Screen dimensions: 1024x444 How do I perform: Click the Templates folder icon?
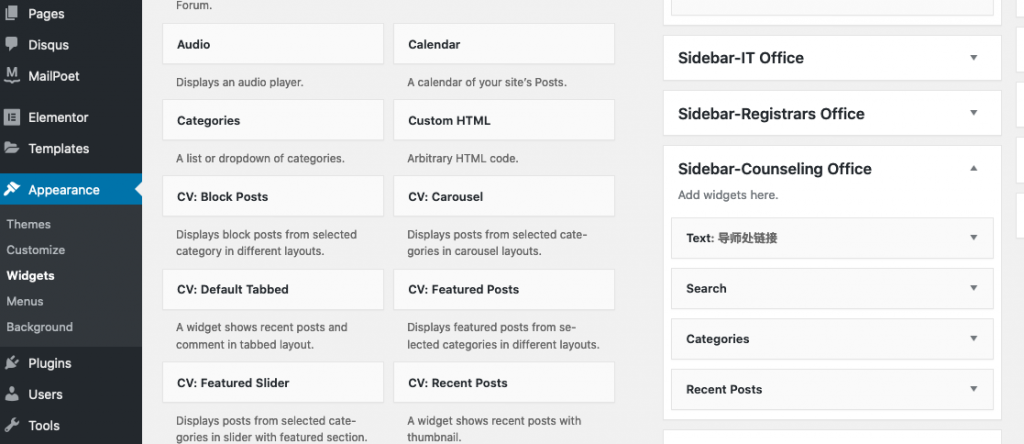coord(12,148)
